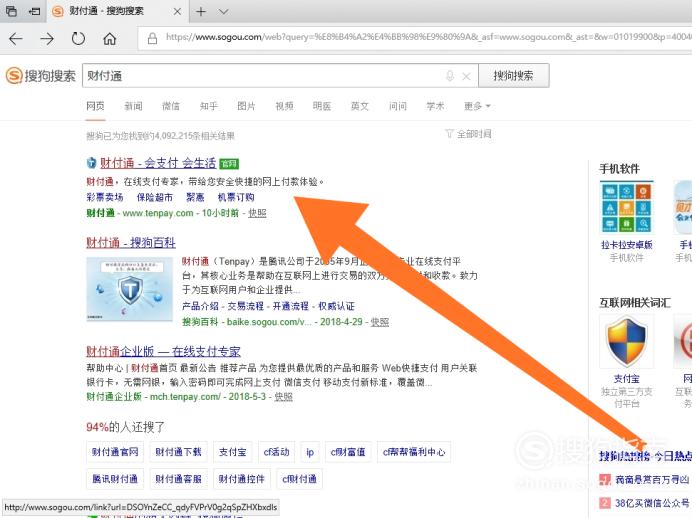The width and height of the screenshot is (692, 518).
Task: Click the ip related search
Action: click(310, 452)
